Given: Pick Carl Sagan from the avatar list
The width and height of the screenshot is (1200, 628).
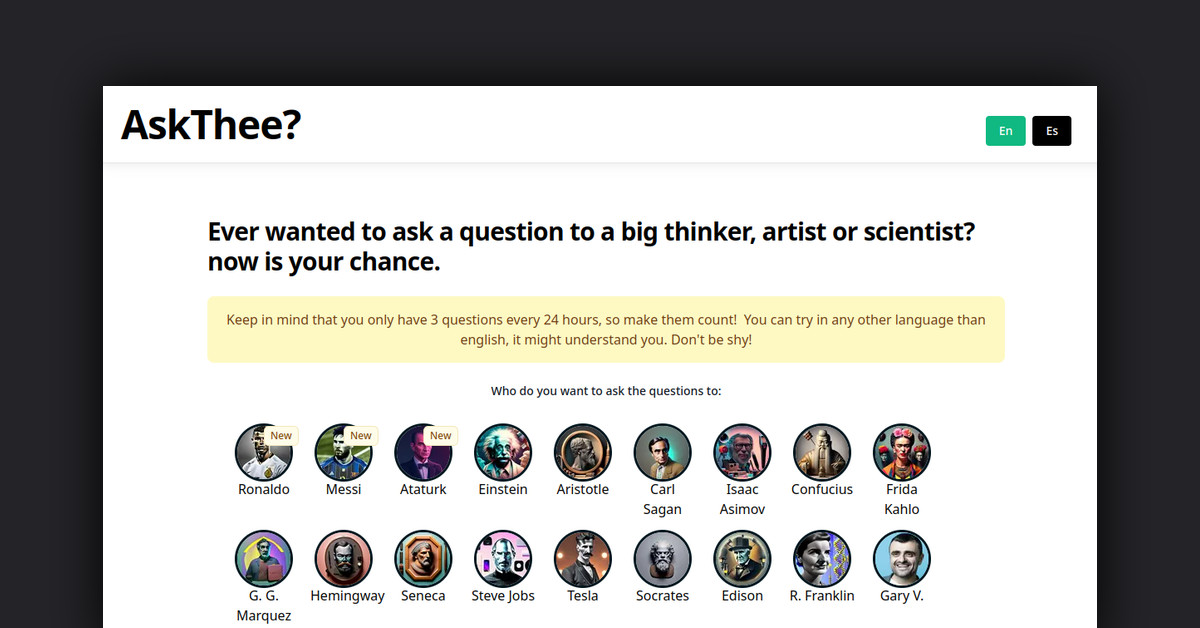Looking at the screenshot, I should [662, 452].
